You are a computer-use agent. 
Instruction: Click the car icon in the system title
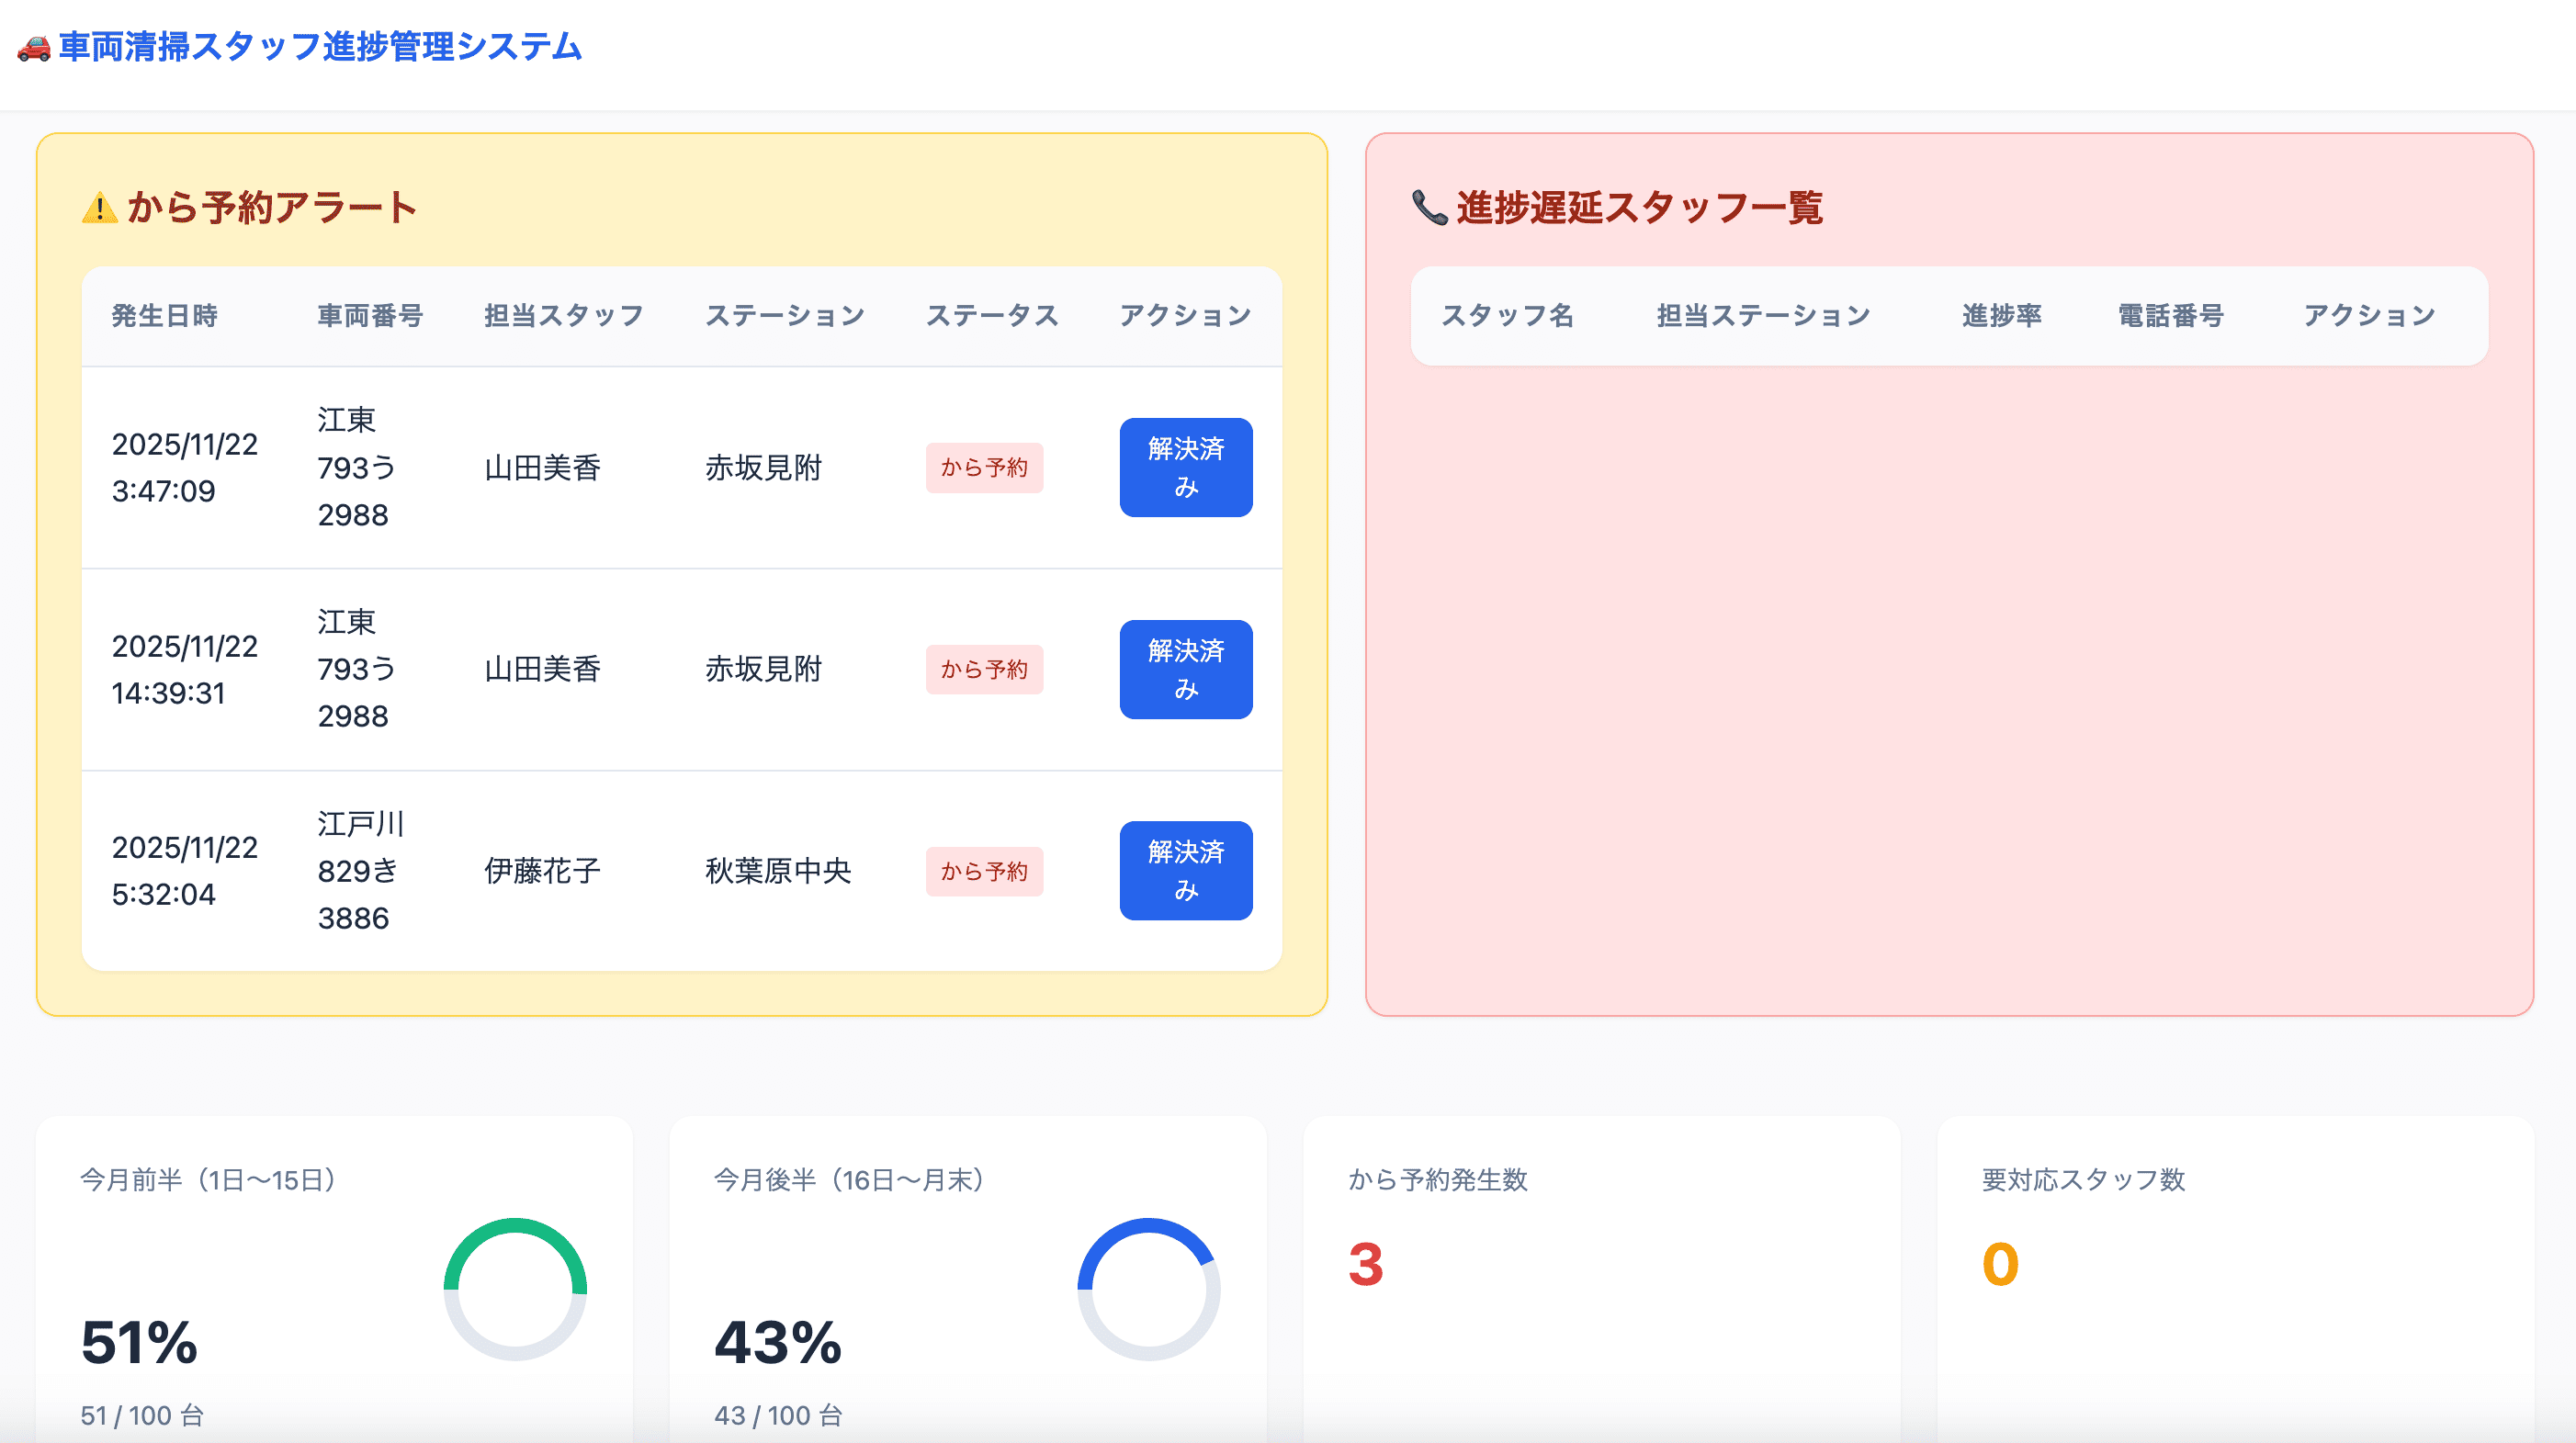[x=33, y=46]
